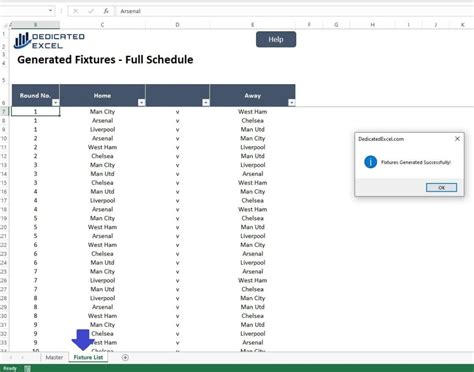
Task: Click the v cell in row 15
Action: pyautogui.click(x=177, y=183)
